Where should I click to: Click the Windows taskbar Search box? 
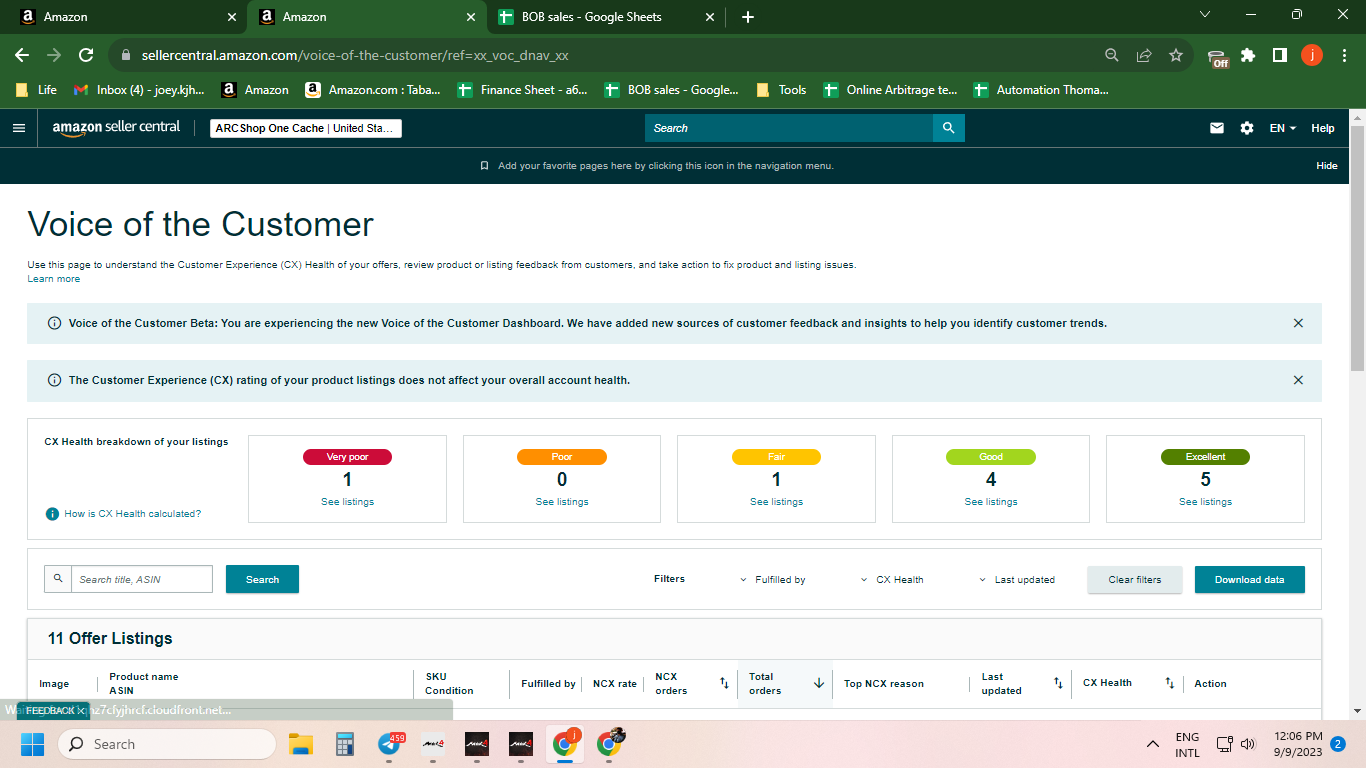coord(167,744)
